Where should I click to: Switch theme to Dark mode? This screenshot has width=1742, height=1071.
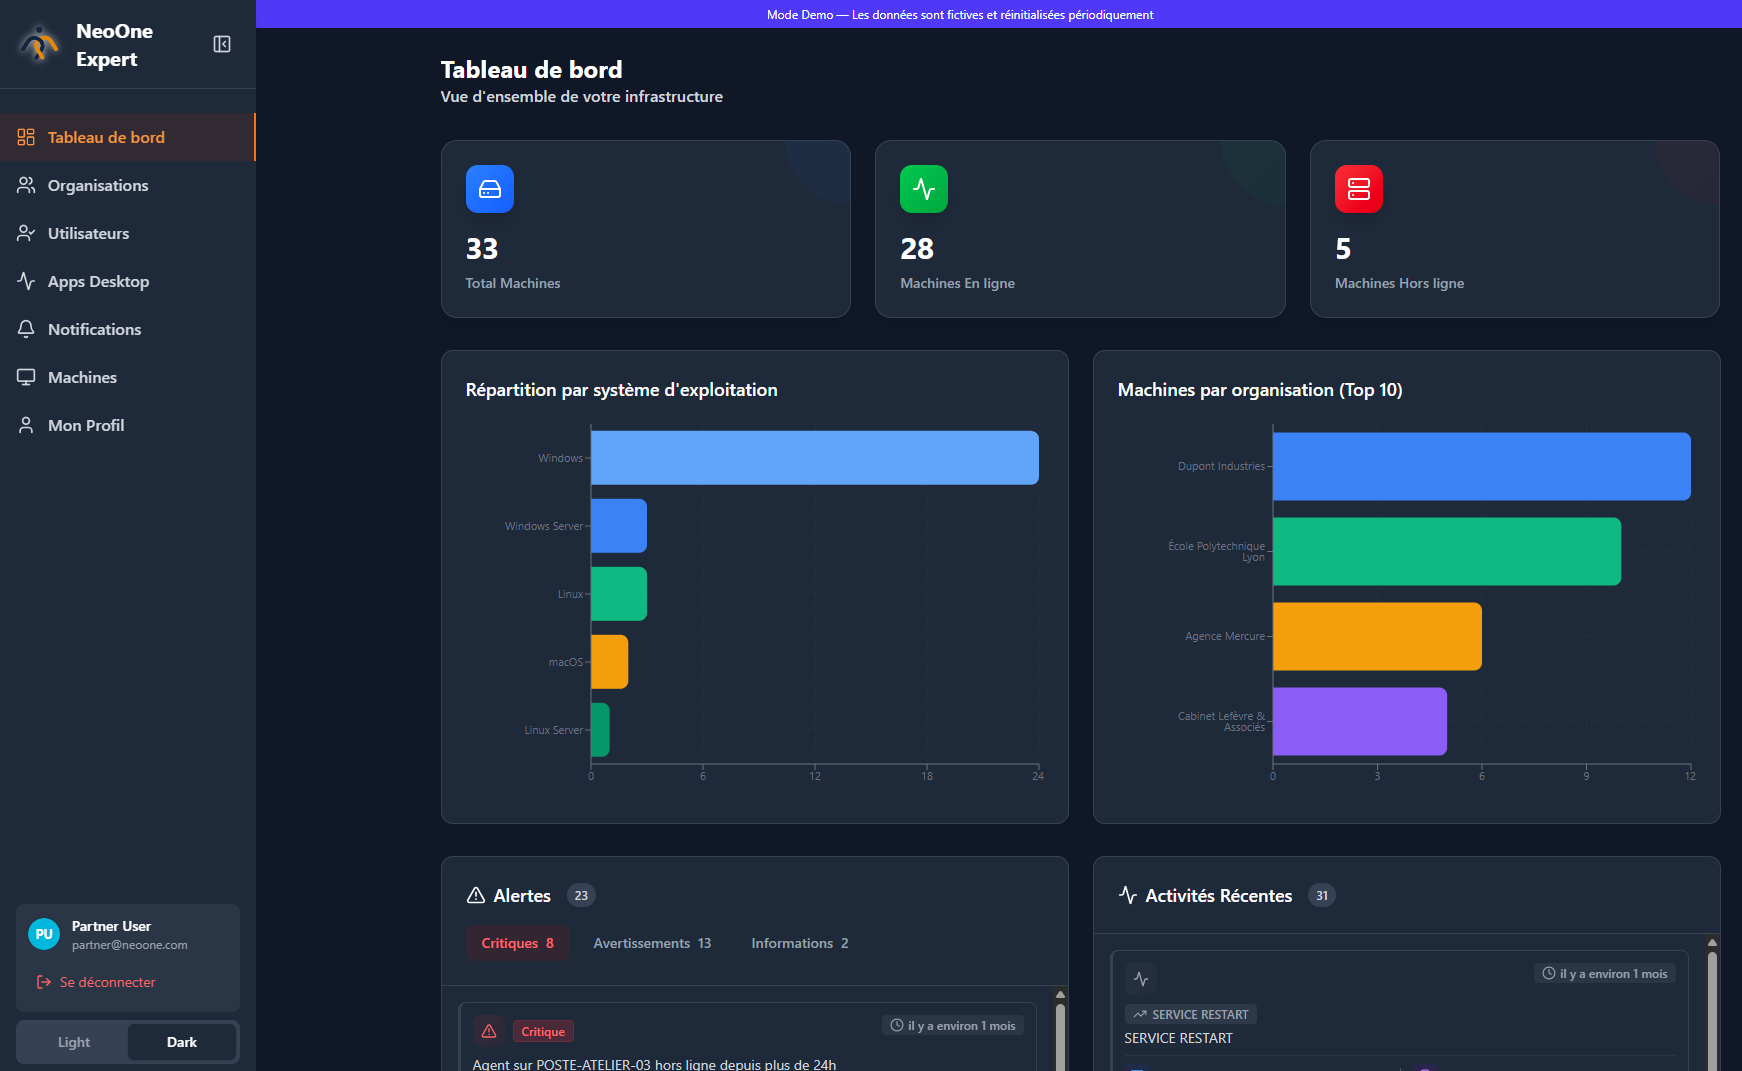182,1042
